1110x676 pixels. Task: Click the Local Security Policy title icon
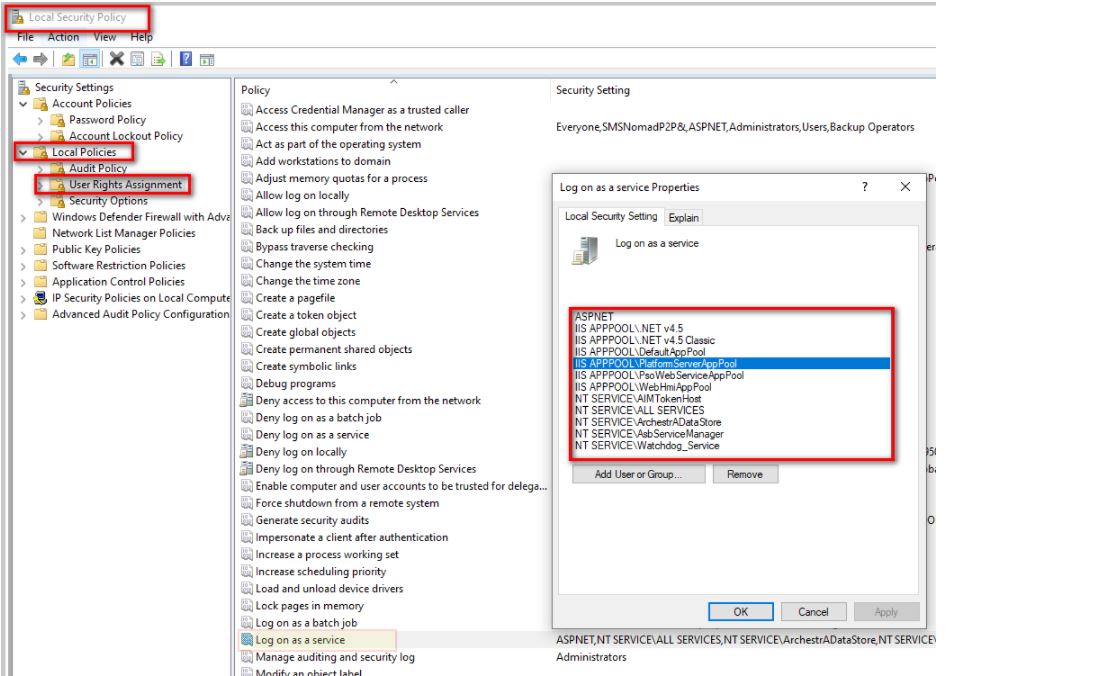pos(17,17)
